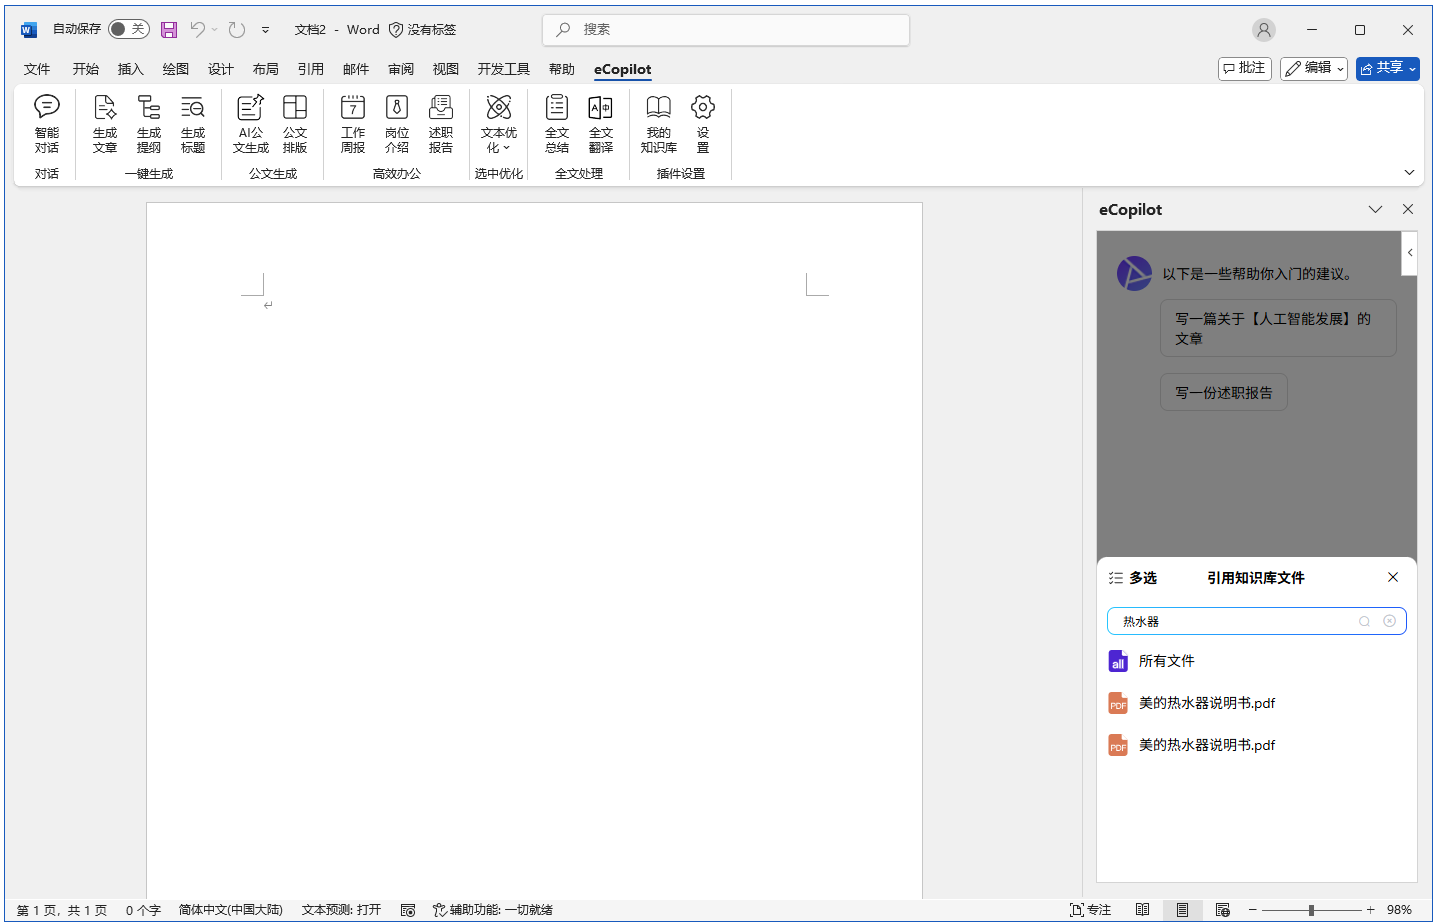Click the 生成文章 ribbon icon
The height and width of the screenshot is (924, 1436).
[x=105, y=123]
